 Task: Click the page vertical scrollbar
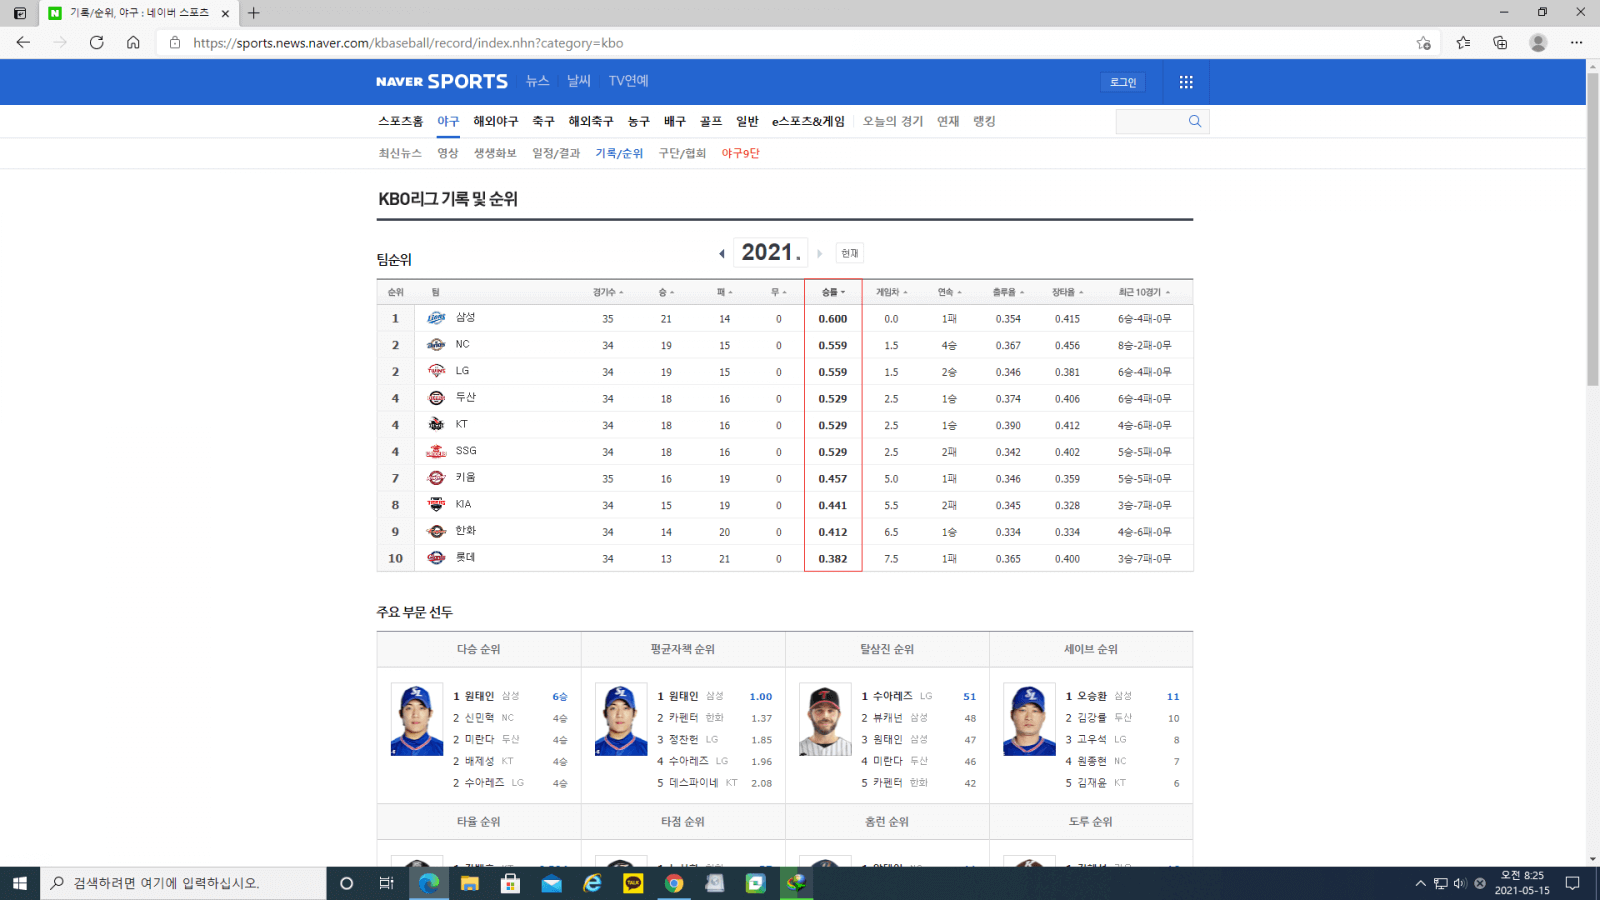1592,228
